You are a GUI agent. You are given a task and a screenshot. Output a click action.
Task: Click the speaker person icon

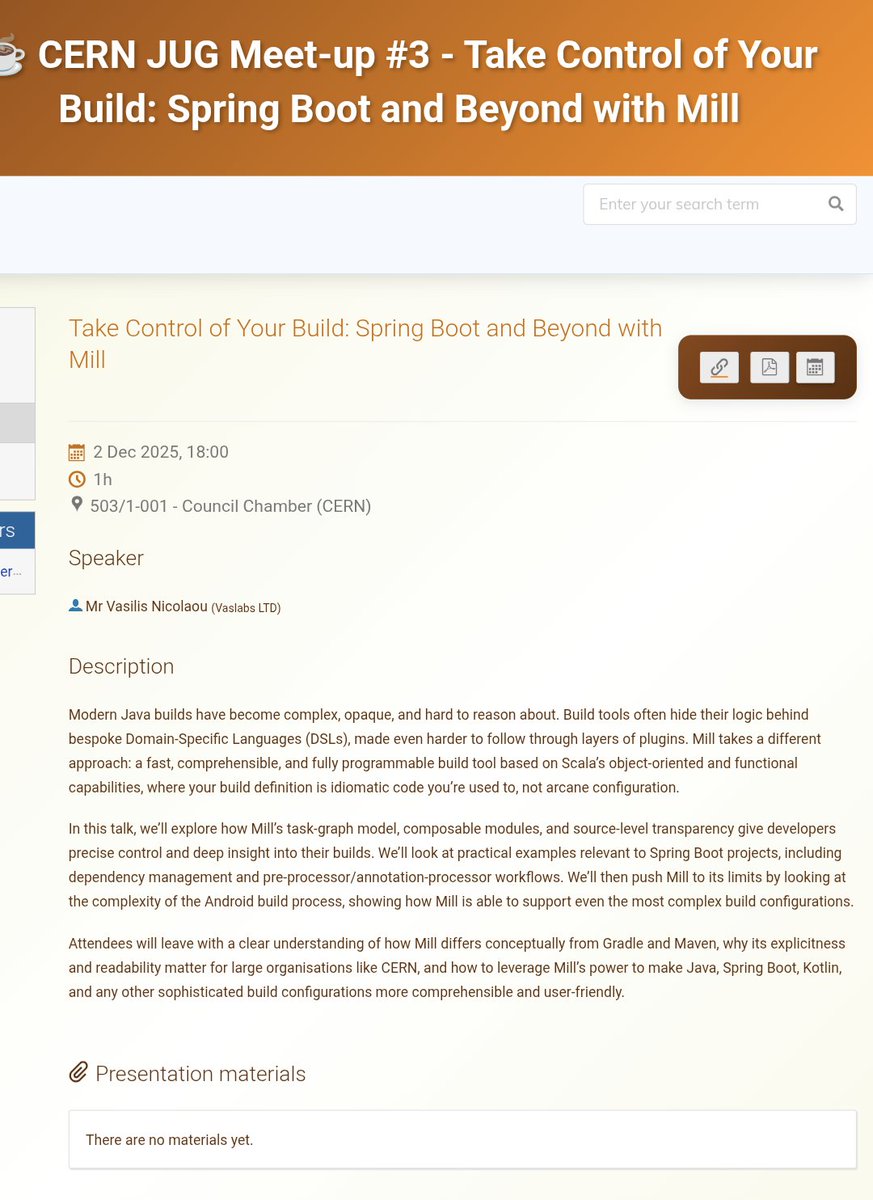click(x=75, y=606)
